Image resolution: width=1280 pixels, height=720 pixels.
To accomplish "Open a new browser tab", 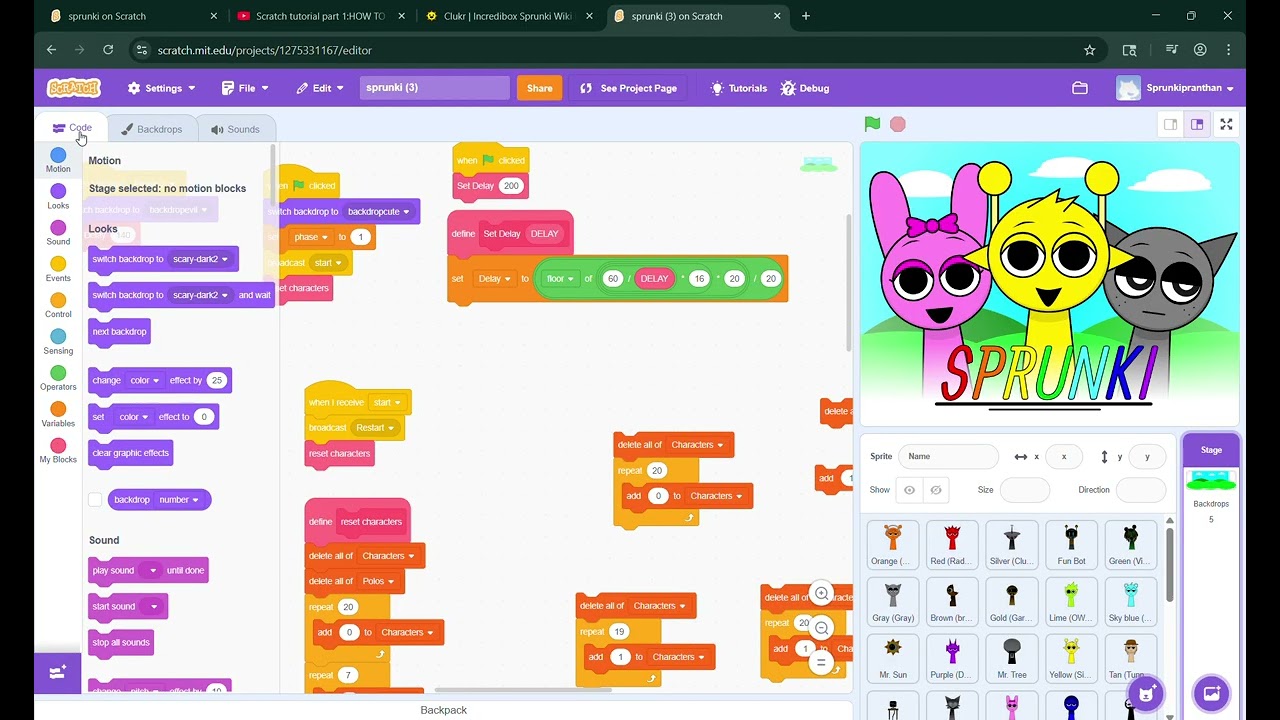I will pos(806,16).
